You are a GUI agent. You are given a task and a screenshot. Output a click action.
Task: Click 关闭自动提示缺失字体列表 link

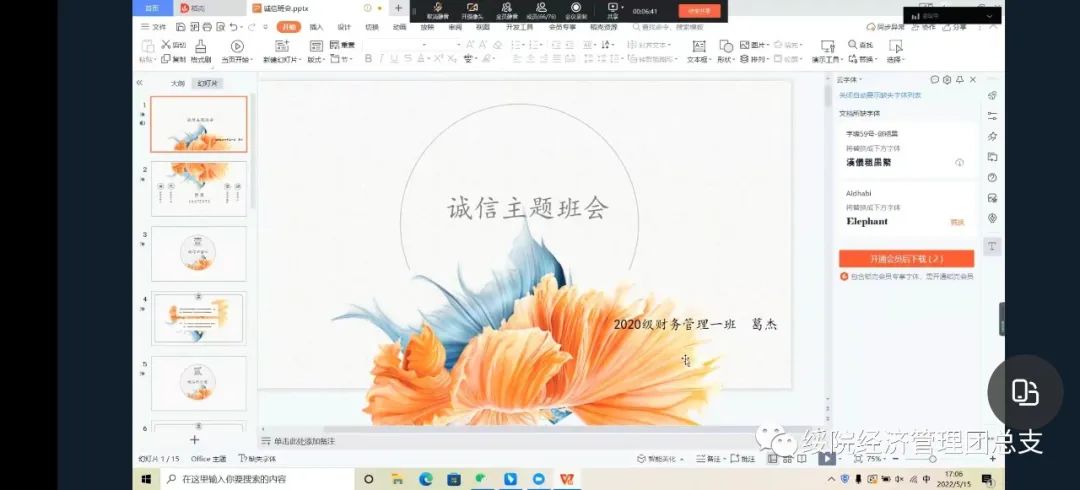point(880,96)
